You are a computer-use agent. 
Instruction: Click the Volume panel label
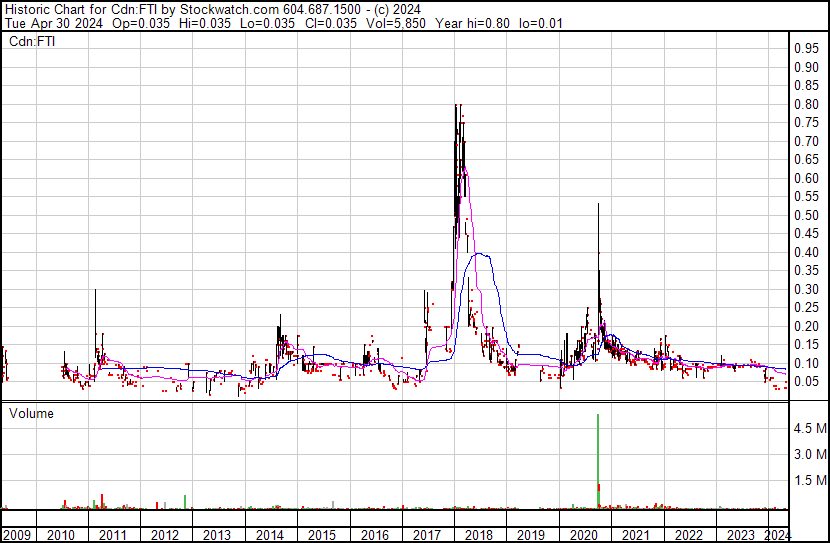tap(32, 413)
